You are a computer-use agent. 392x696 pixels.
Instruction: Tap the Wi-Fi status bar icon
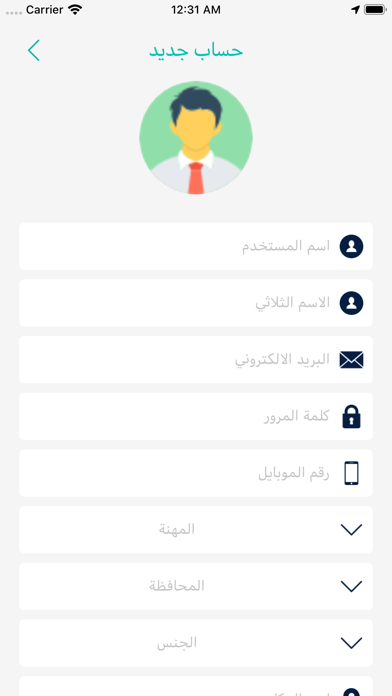pos(75,10)
